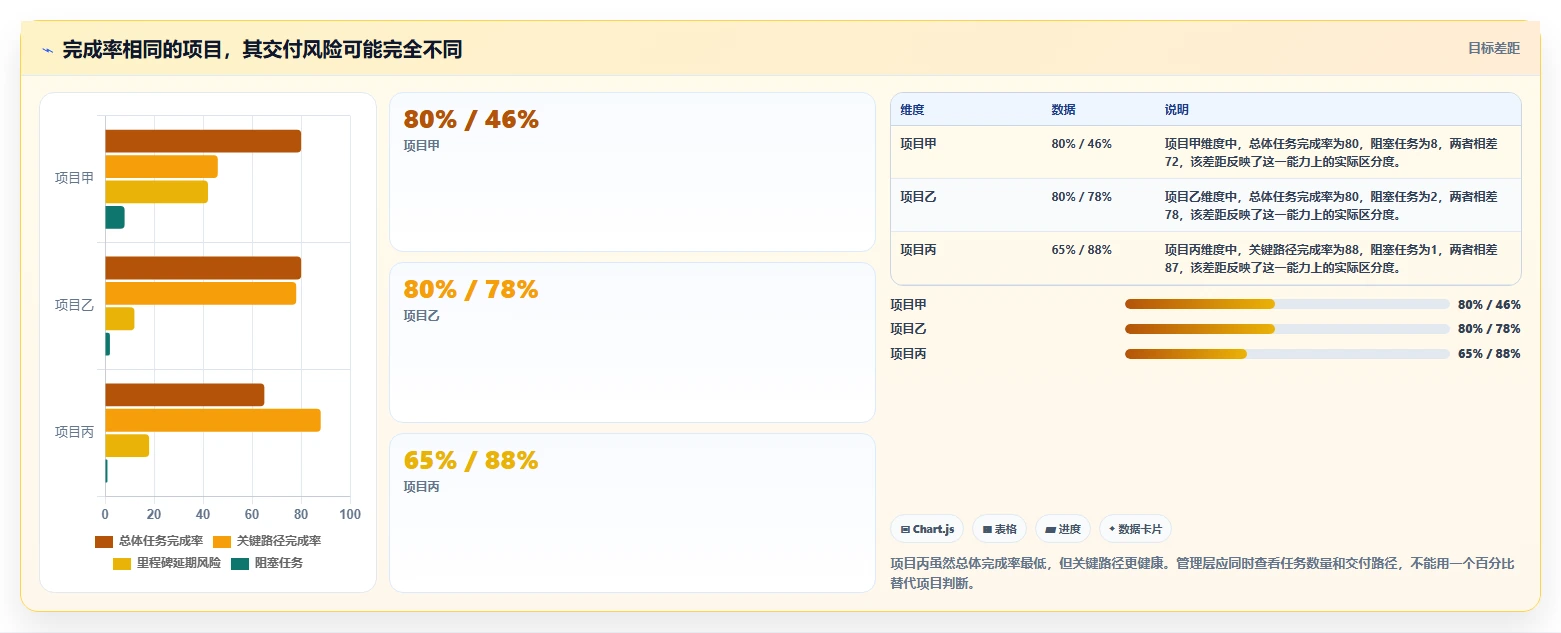Viewport: 1561px width, 633px height.
Task: Click the Chart.js chip icon
Action: (x=905, y=529)
